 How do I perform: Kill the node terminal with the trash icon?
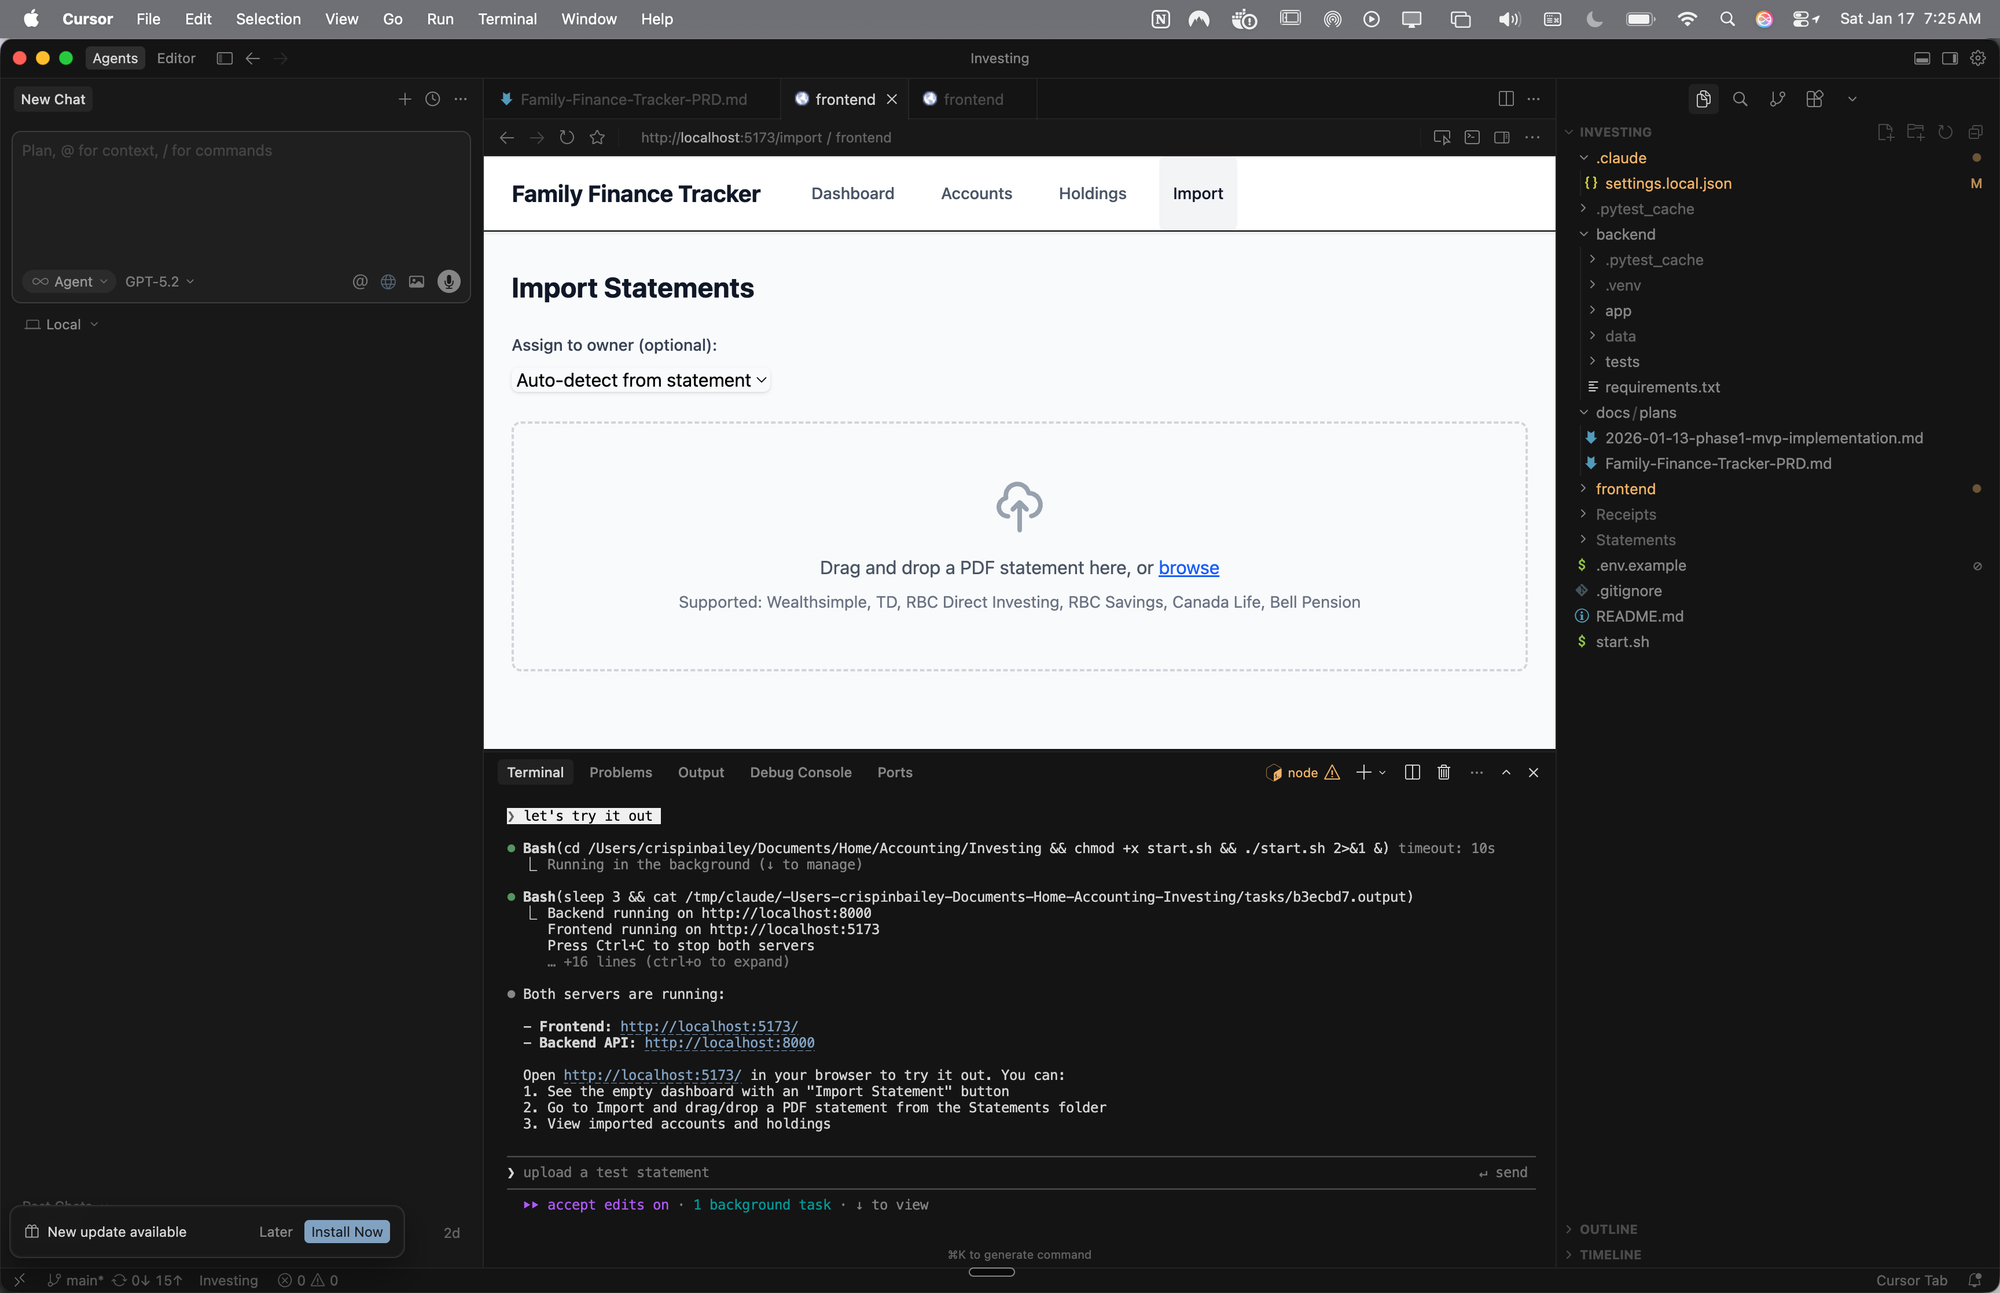pyautogui.click(x=1444, y=772)
